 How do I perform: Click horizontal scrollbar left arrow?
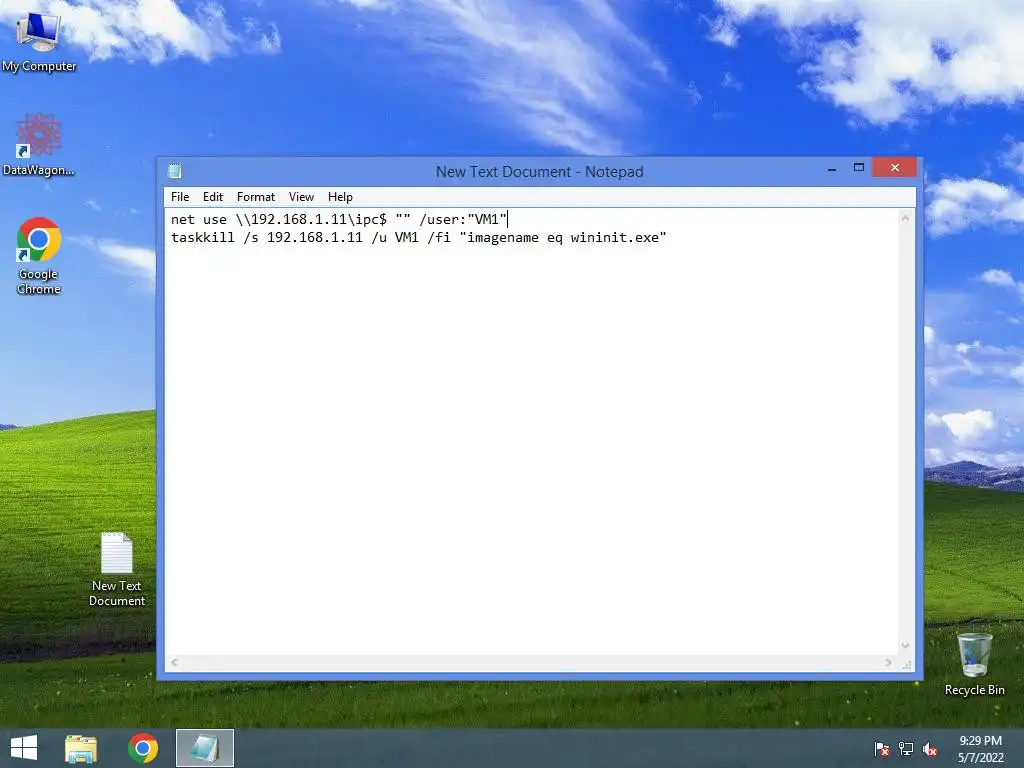[174, 662]
